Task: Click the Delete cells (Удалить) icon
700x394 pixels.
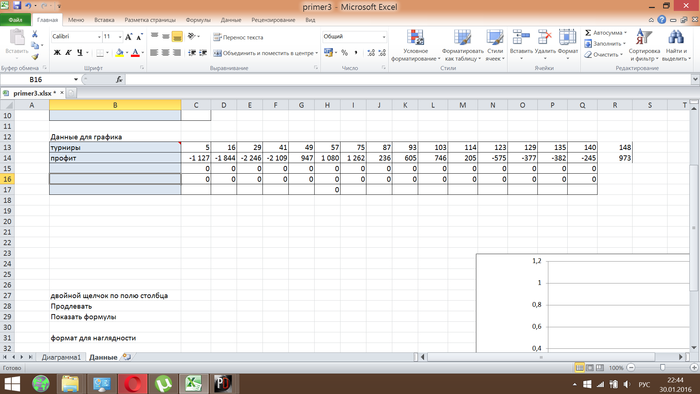Action: point(544,37)
